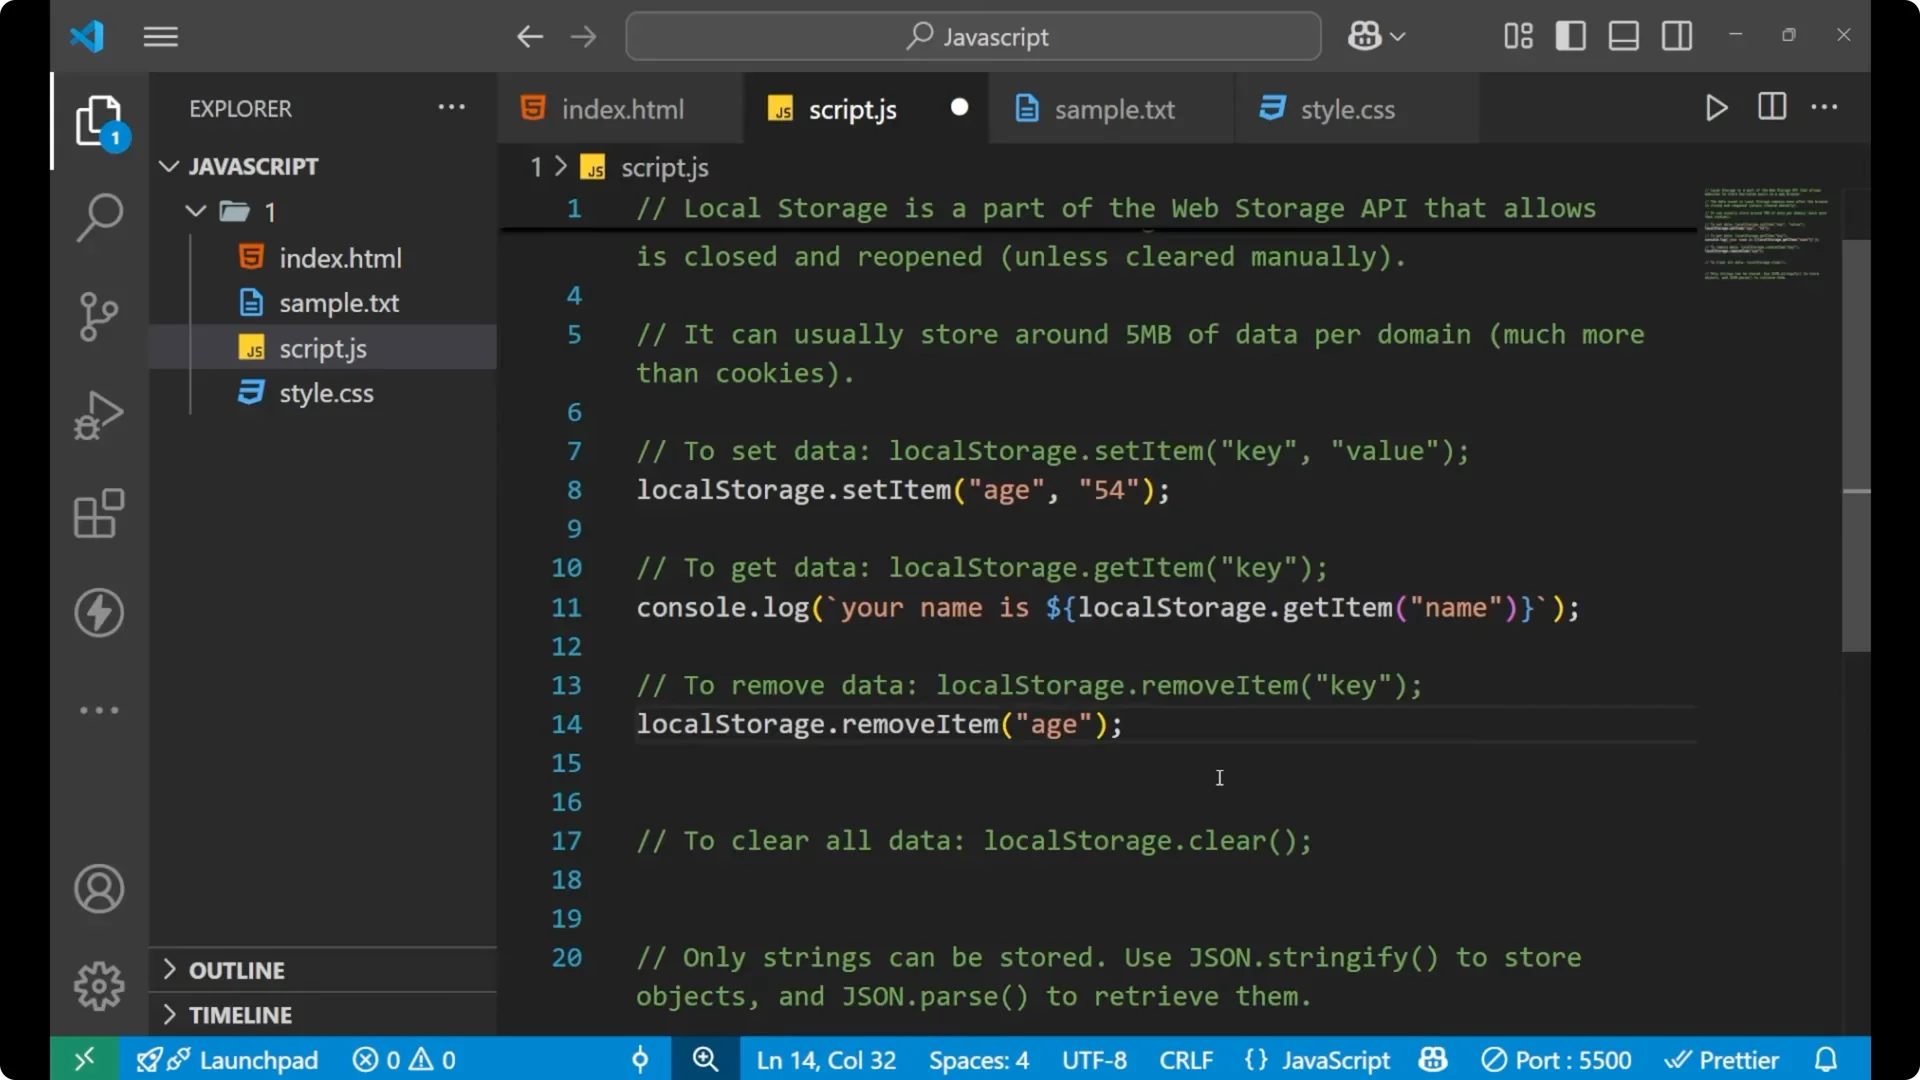The height and width of the screenshot is (1080, 1920).
Task: Open the Extensions view
Action: (x=98, y=513)
